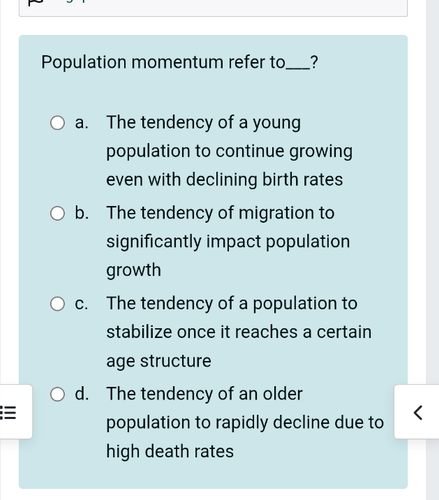This screenshot has height=500, width=439.
Task: Mark radio button for option c
Action: point(57,304)
